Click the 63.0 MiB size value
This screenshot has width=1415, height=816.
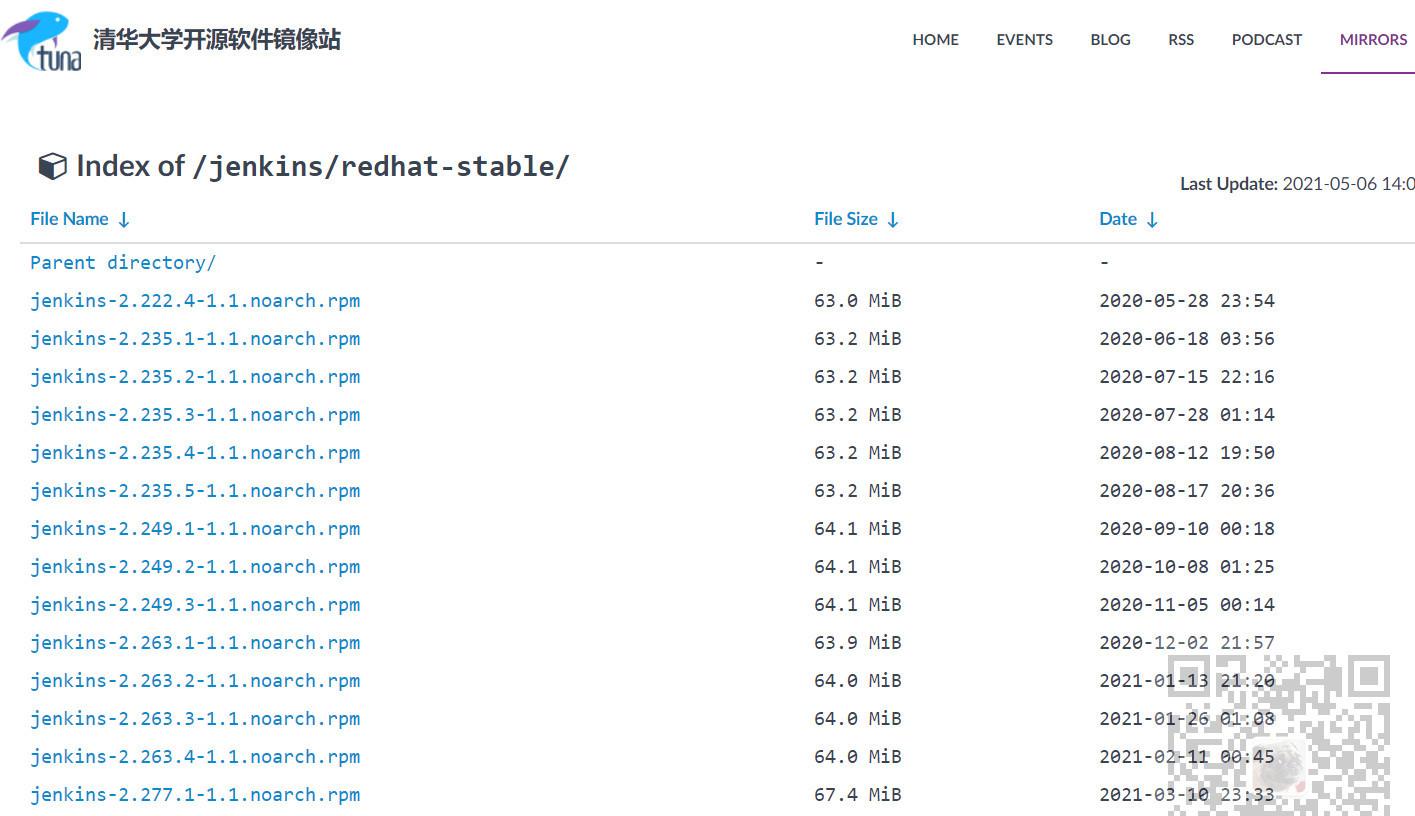(857, 300)
